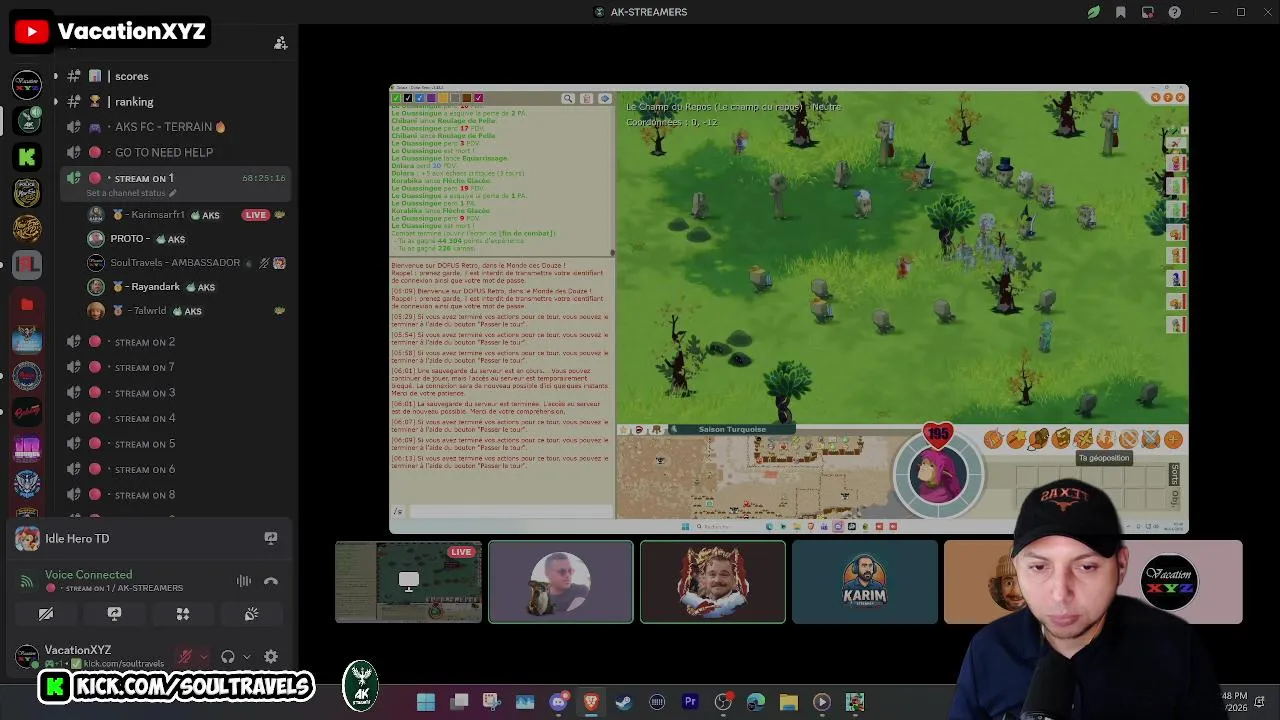Toggle green chat filter checkbox in Dofus
Viewport: 1280px width, 720px height.
[397, 98]
